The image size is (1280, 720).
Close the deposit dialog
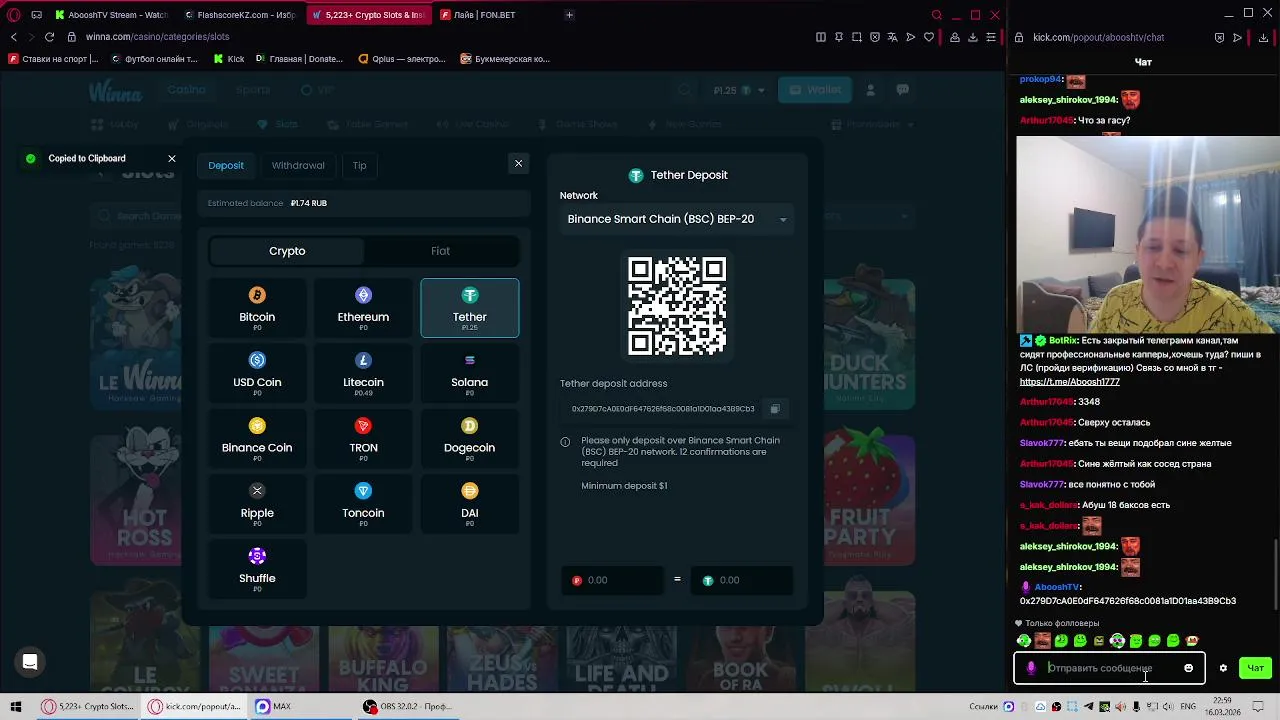[x=518, y=163]
